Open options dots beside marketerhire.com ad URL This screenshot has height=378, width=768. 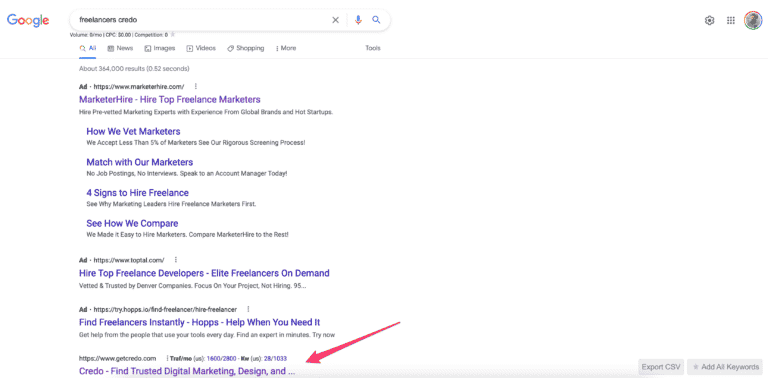195,86
